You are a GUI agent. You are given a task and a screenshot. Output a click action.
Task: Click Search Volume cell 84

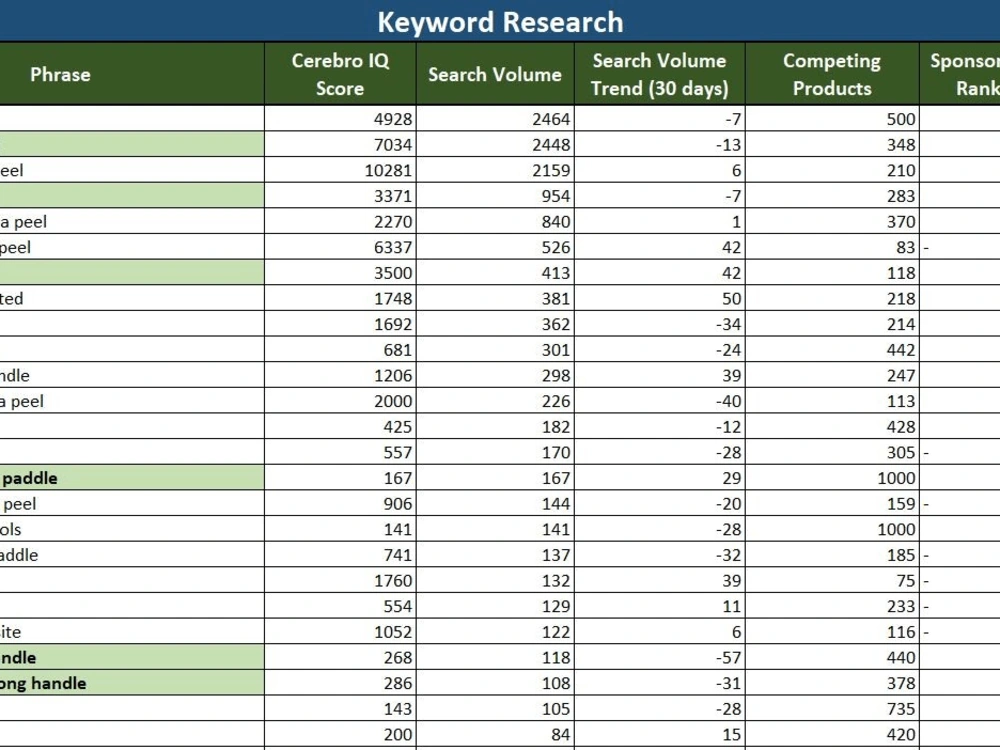(x=495, y=735)
